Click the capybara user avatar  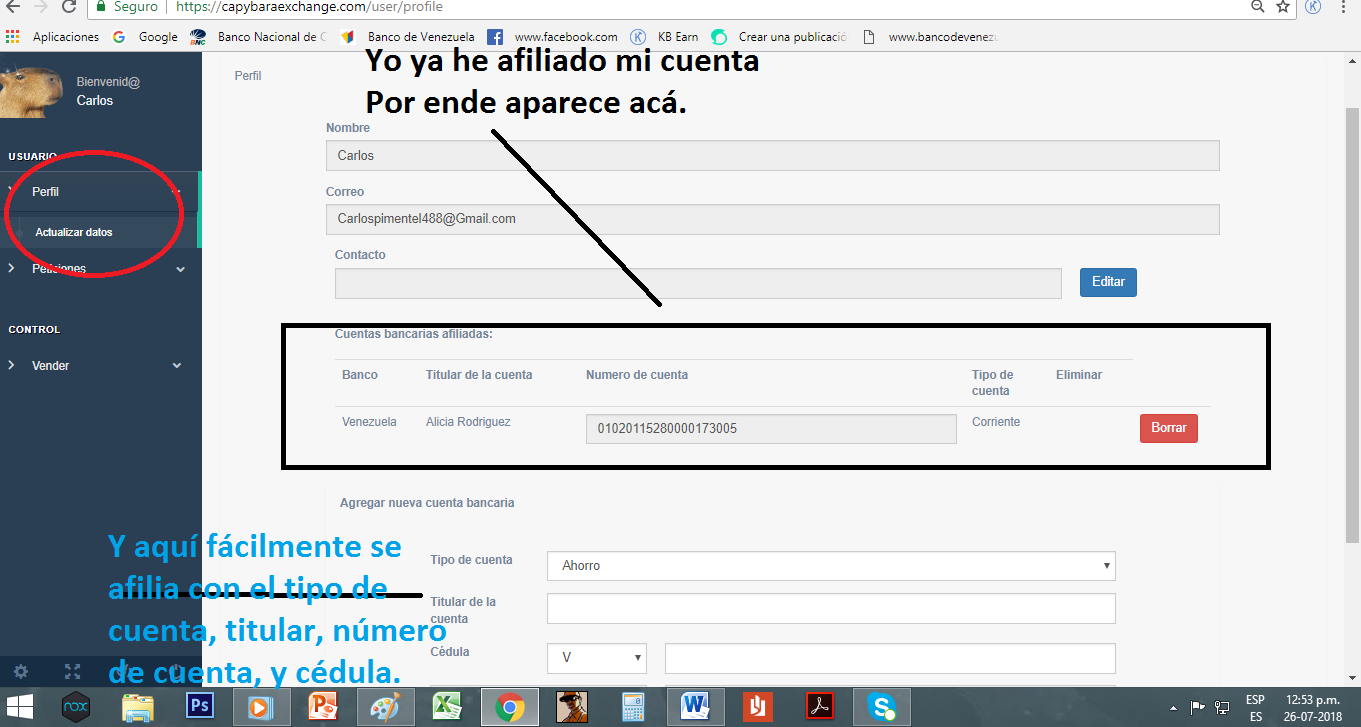coord(31,92)
